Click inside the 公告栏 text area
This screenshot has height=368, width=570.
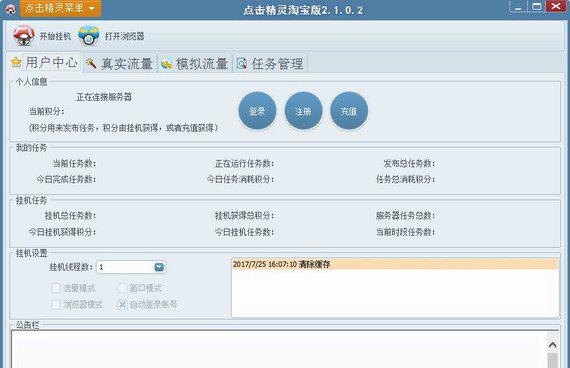[x=279, y=349]
